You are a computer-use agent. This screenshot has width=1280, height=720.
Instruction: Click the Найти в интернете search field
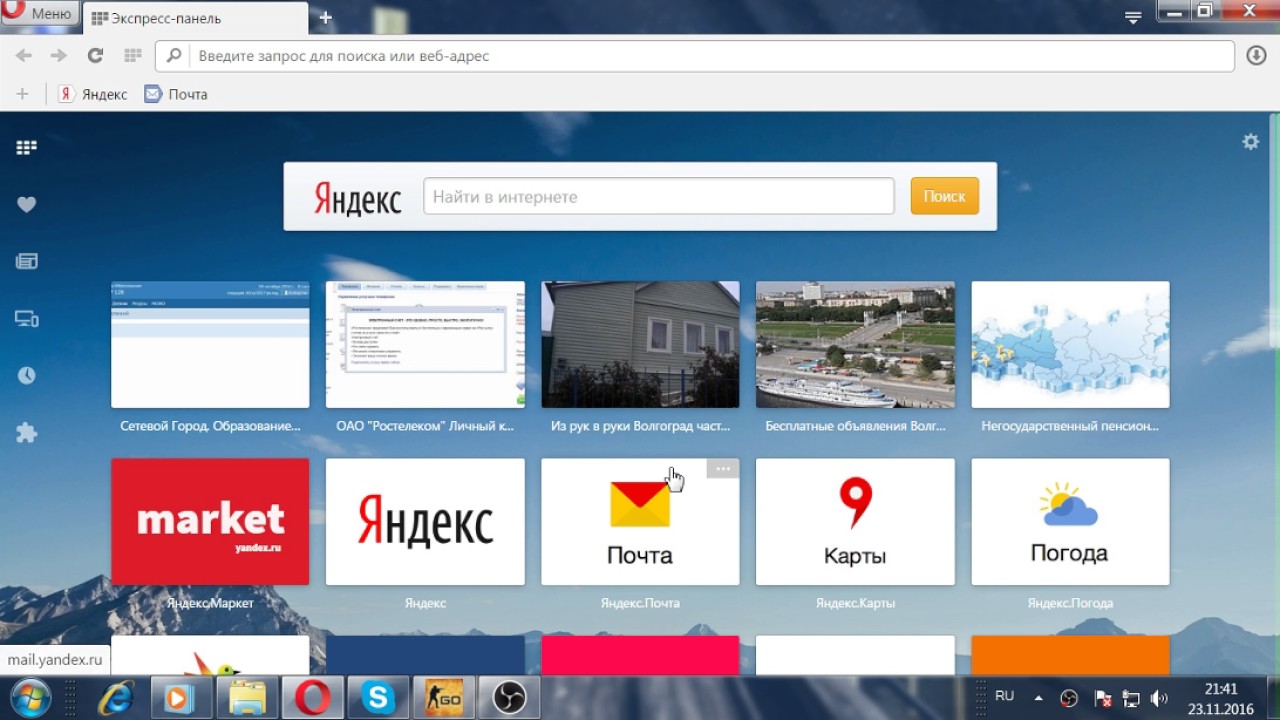(659, 197)
